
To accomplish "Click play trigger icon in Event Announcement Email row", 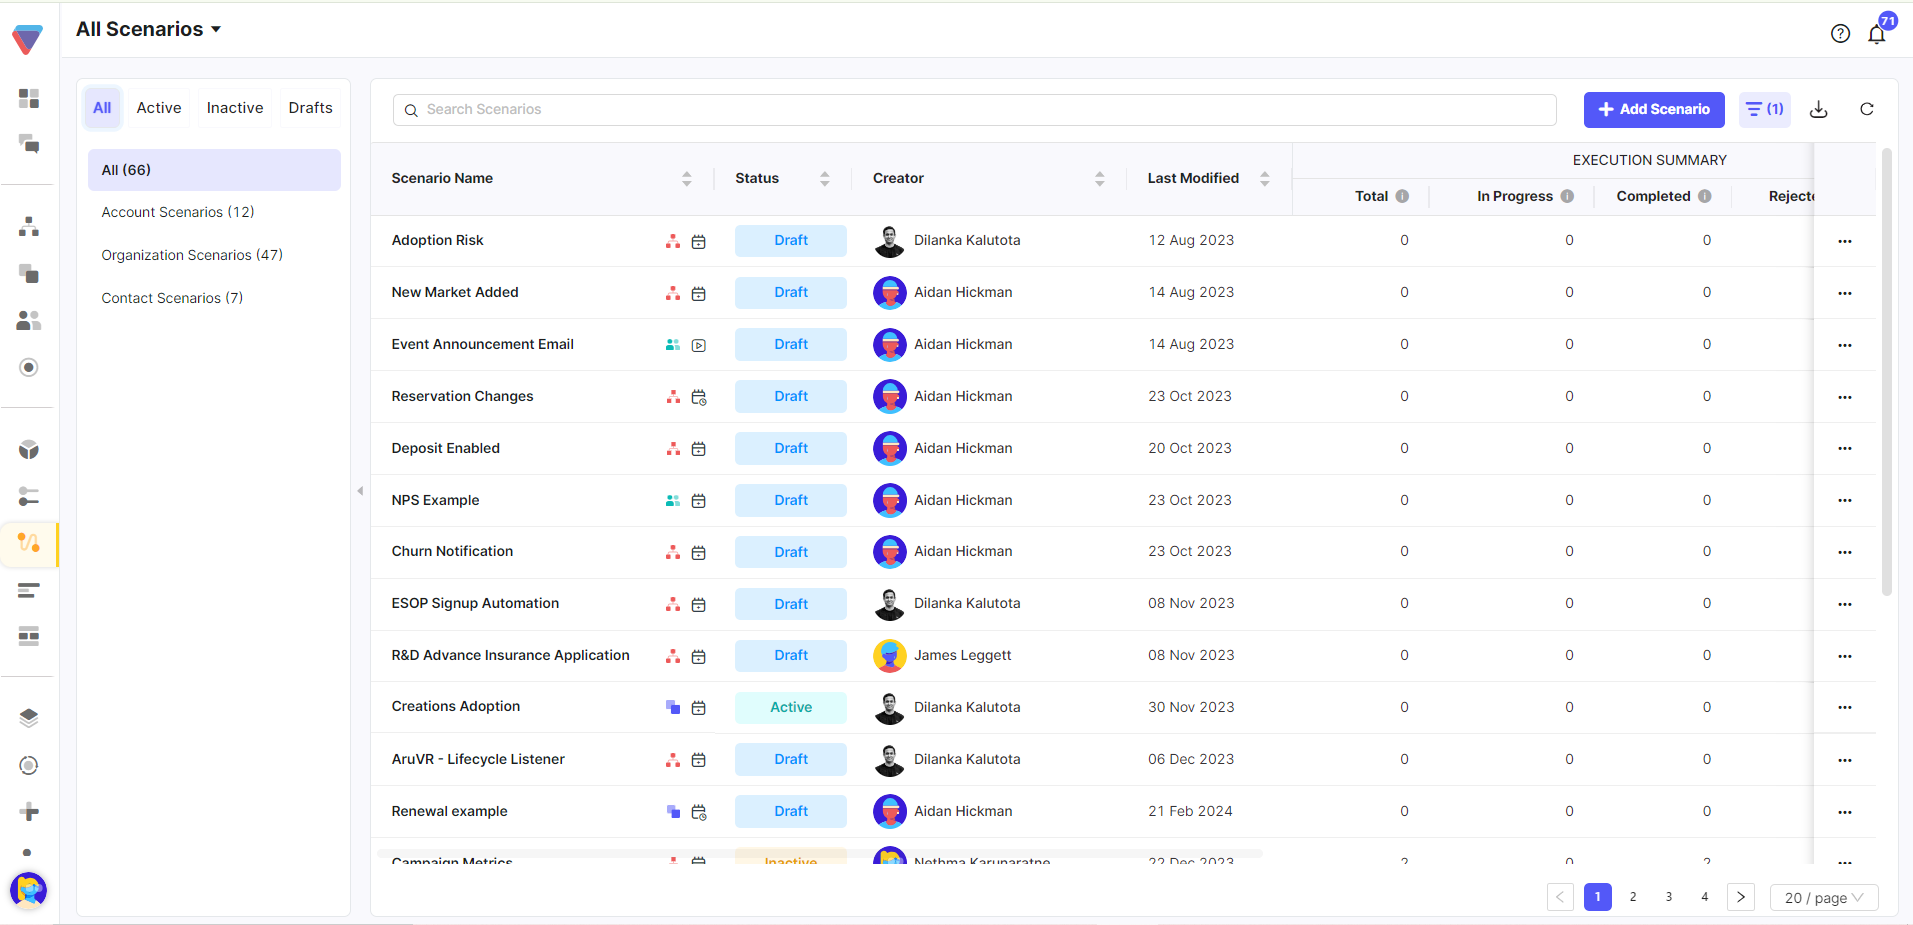I will [x=699, y=345].
